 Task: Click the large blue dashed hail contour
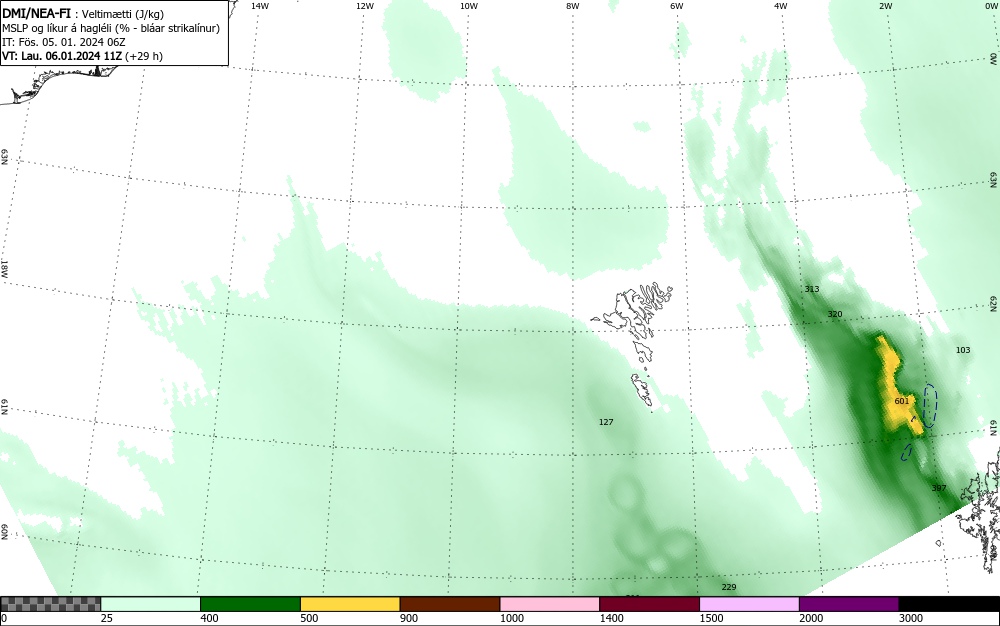point(930,405)
